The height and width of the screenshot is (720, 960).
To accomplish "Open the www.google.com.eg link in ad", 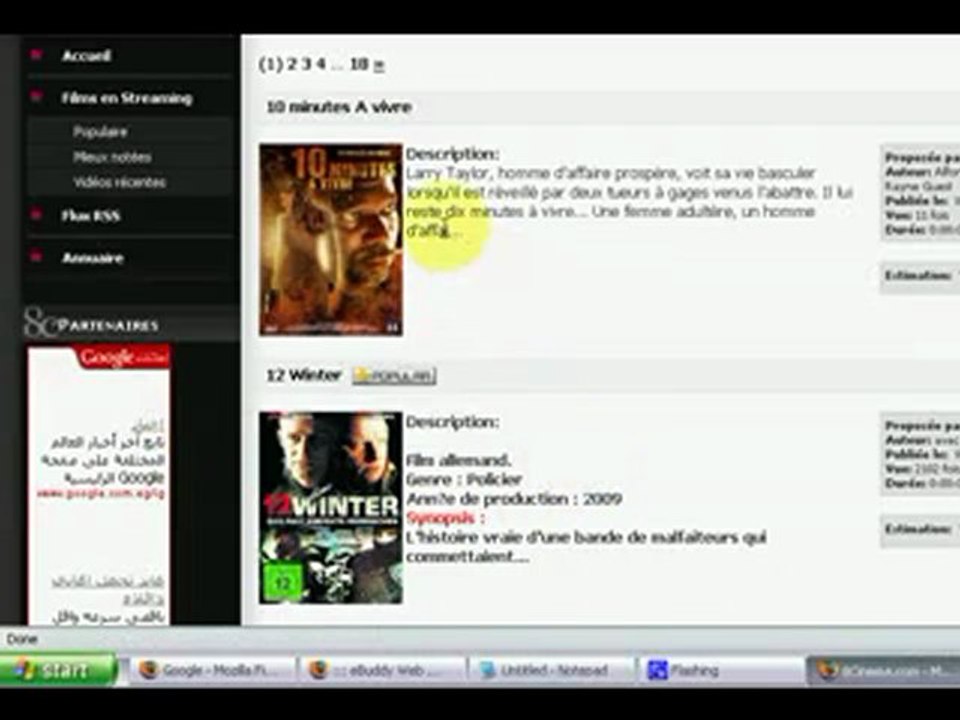I will 100,493.
